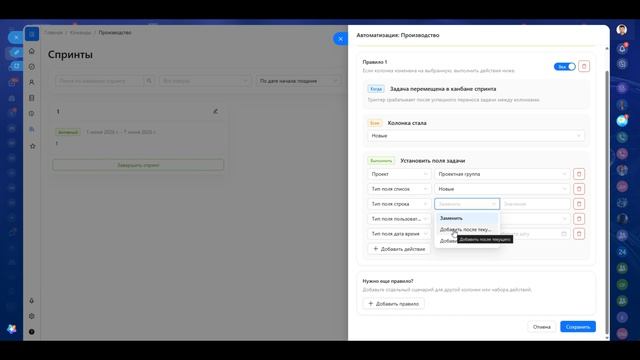Open the star favorites icon in sidebar
The image size is (640, 360).
(x=33, y=146)
